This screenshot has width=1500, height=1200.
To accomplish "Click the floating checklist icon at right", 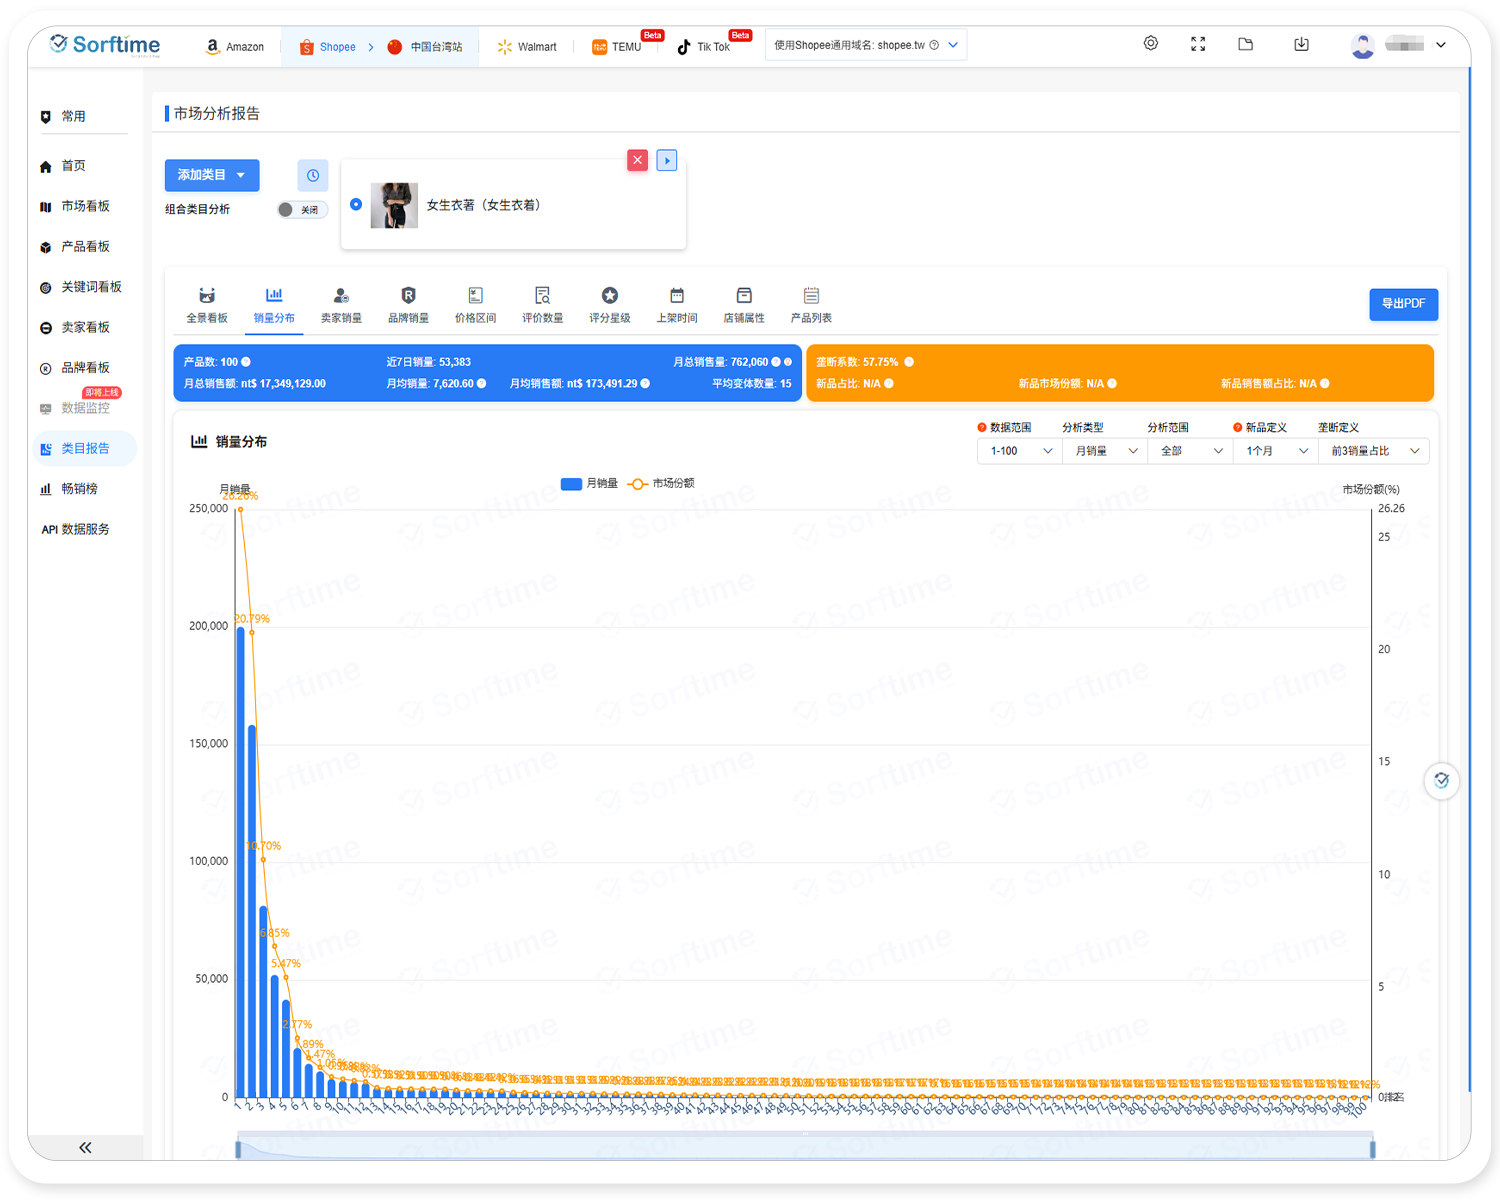I will point(1441,781).
